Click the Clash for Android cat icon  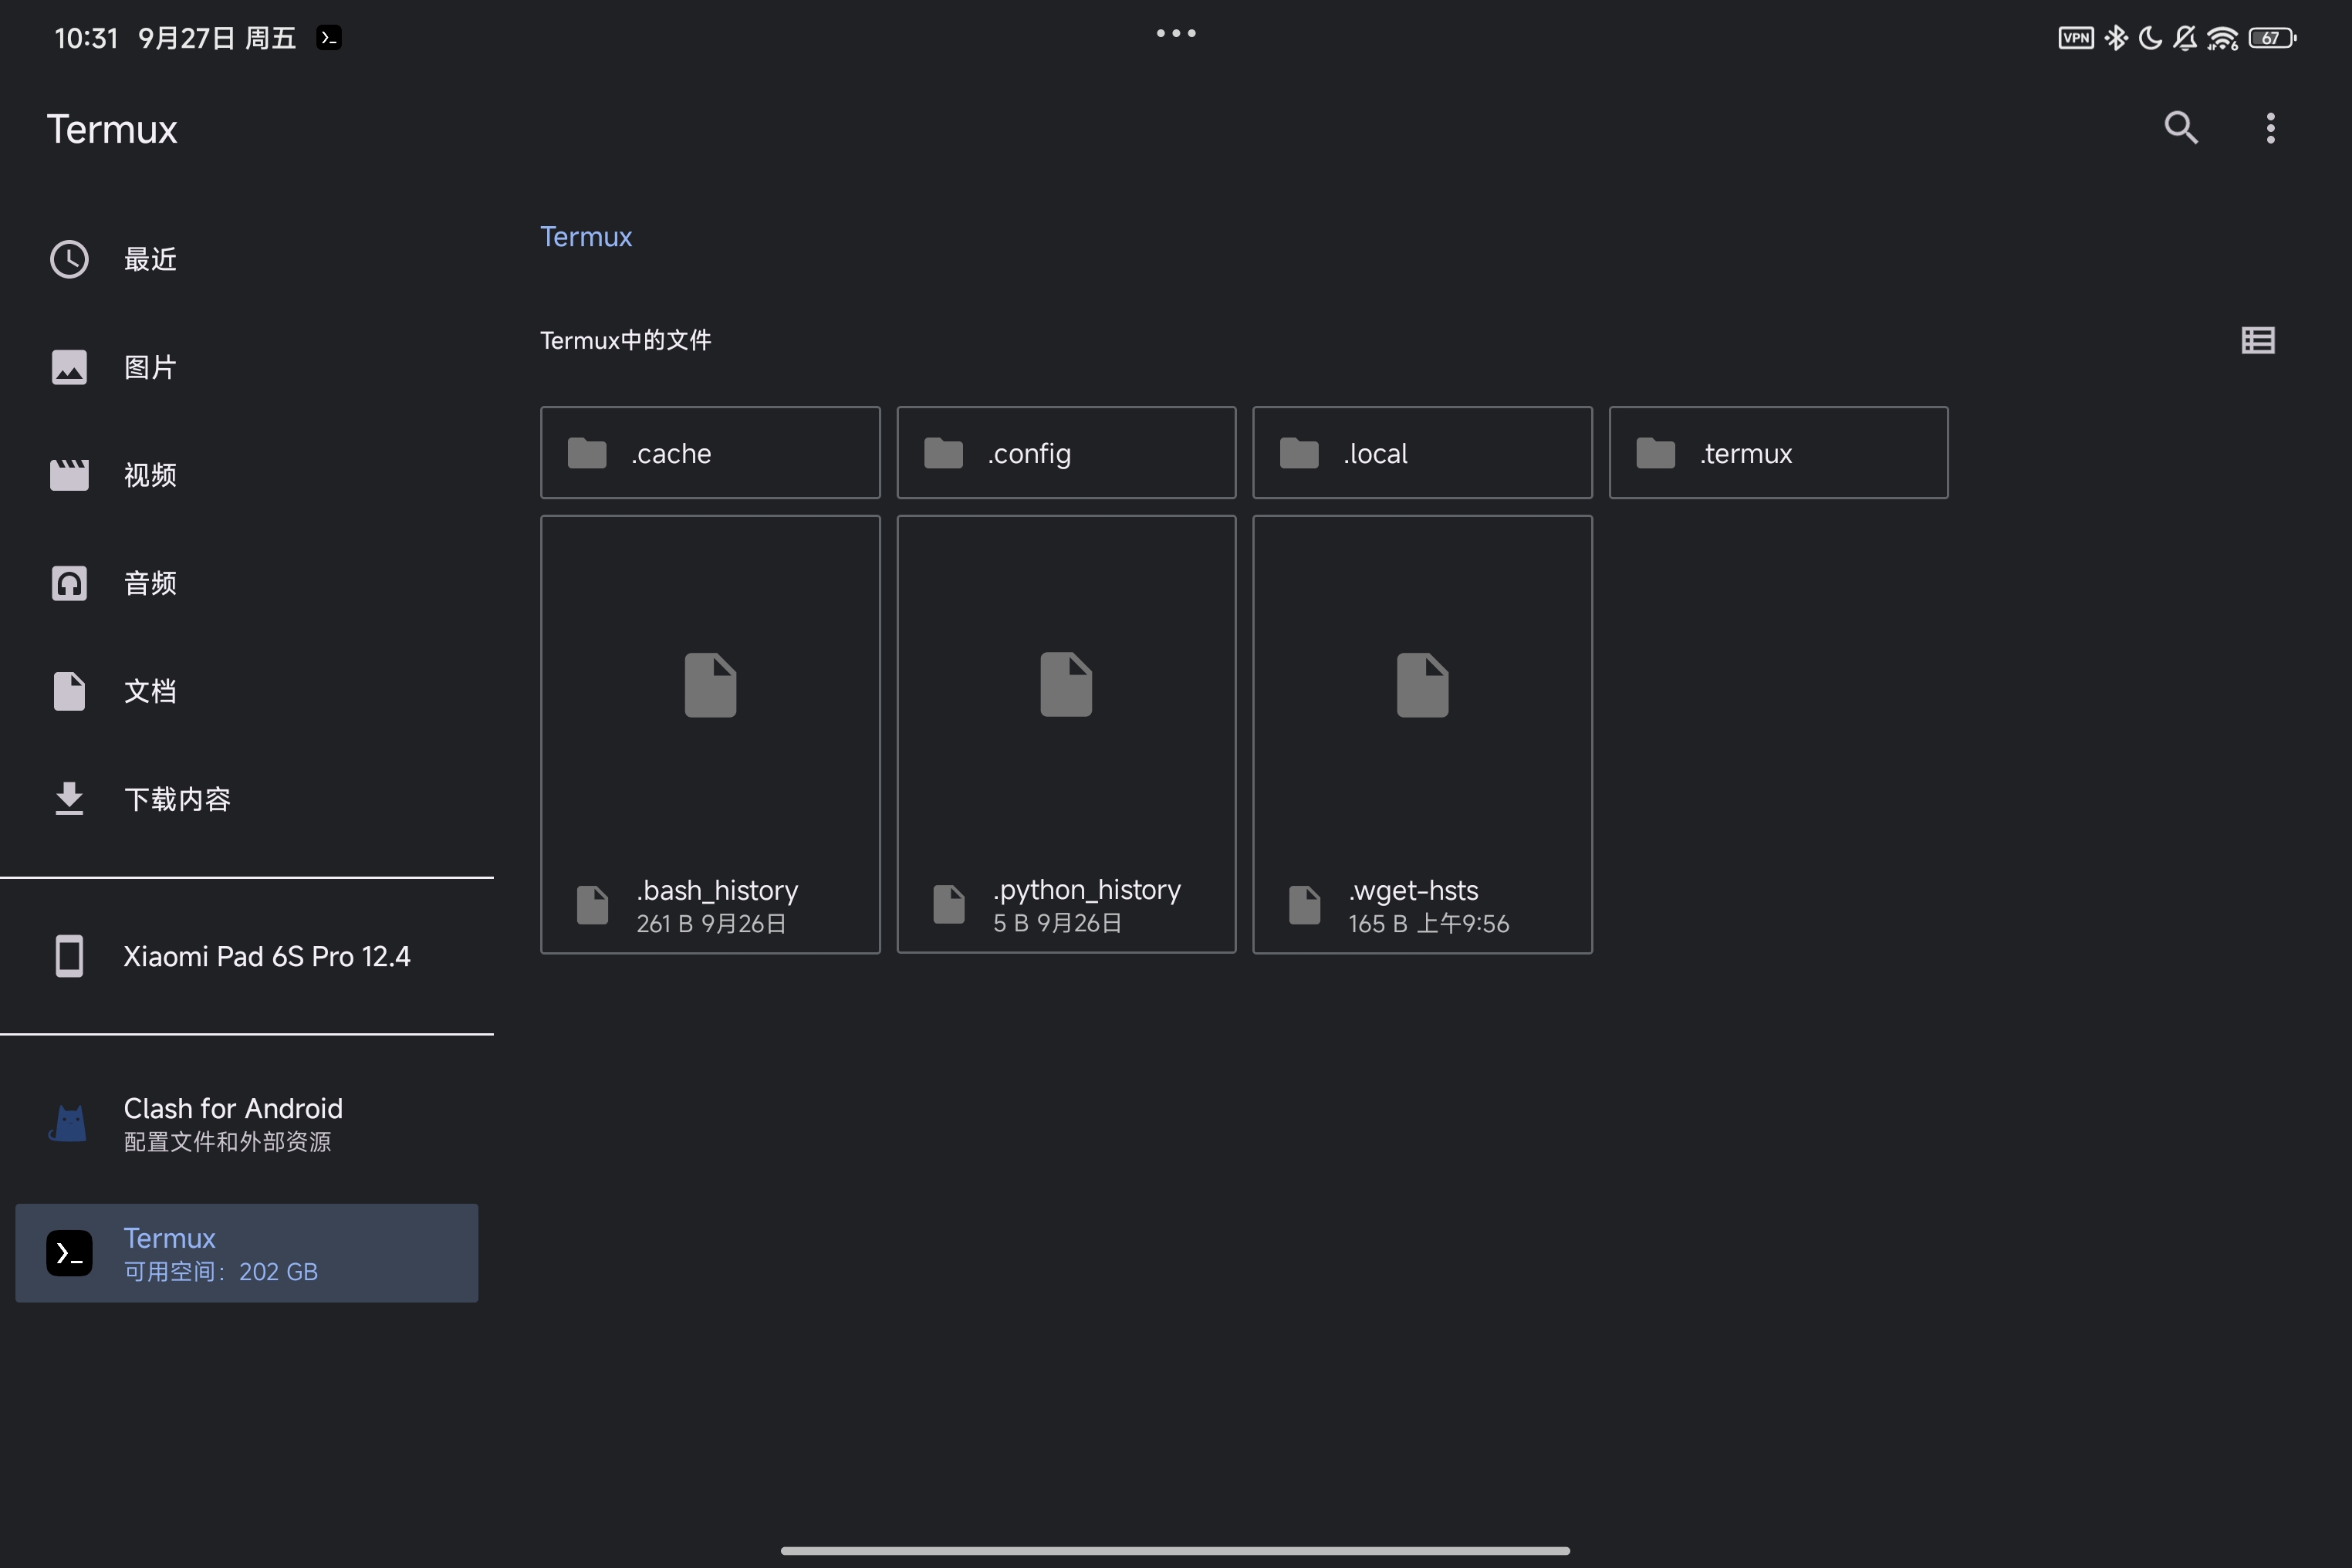(x=69, y=1124)
